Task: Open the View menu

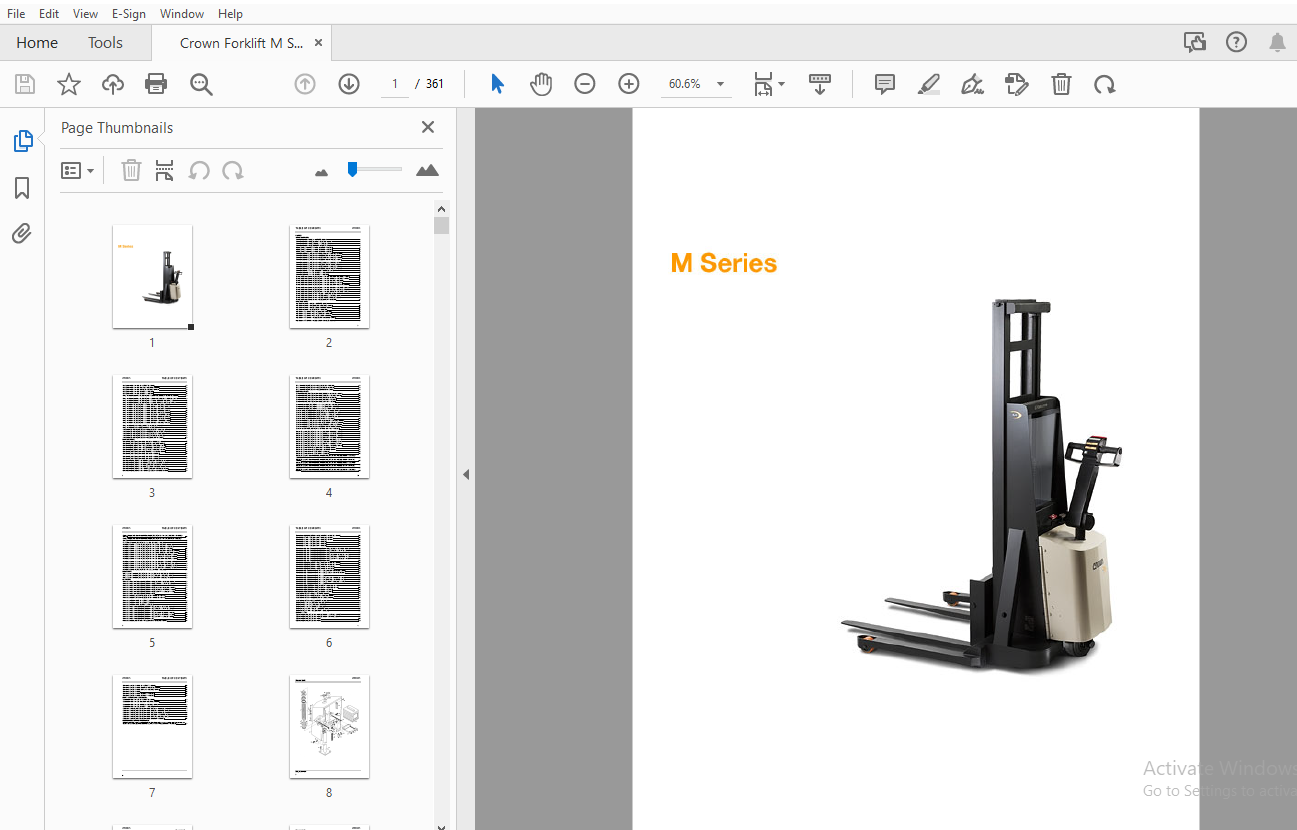Action: coord(85,14)
